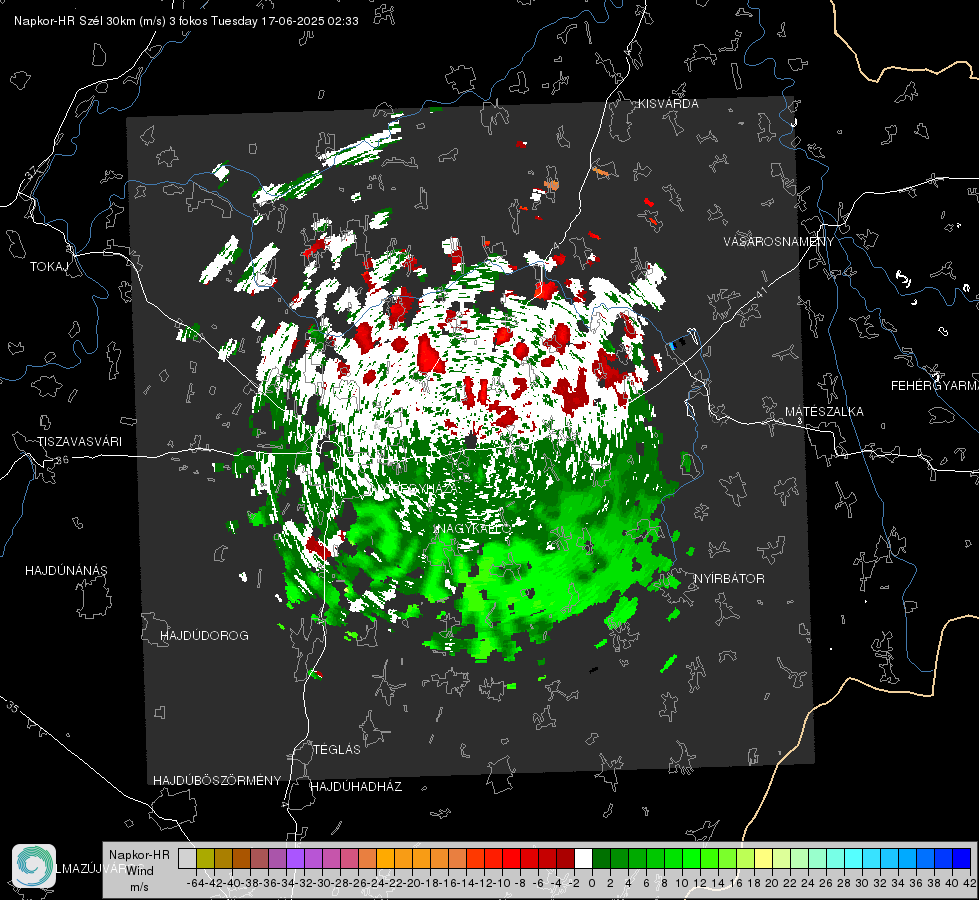The height and width of the screenshot is (900, 979).
Task: Click the HAJDÚNÁNÁS town label
Action: tap(66, 571)
